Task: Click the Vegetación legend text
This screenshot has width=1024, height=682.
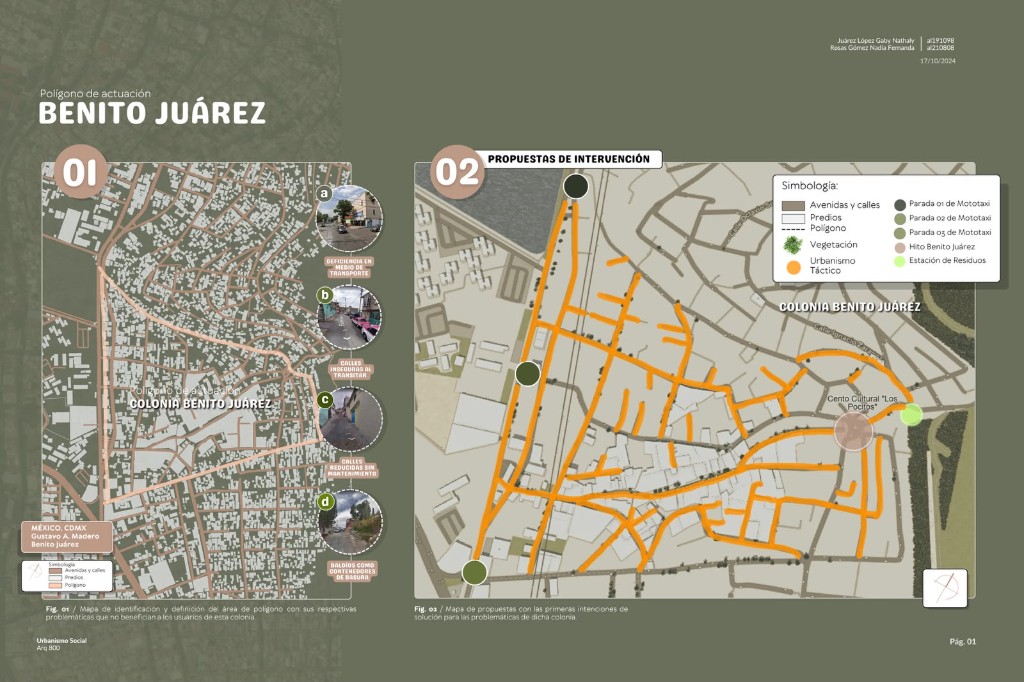Action: [833, 245]
